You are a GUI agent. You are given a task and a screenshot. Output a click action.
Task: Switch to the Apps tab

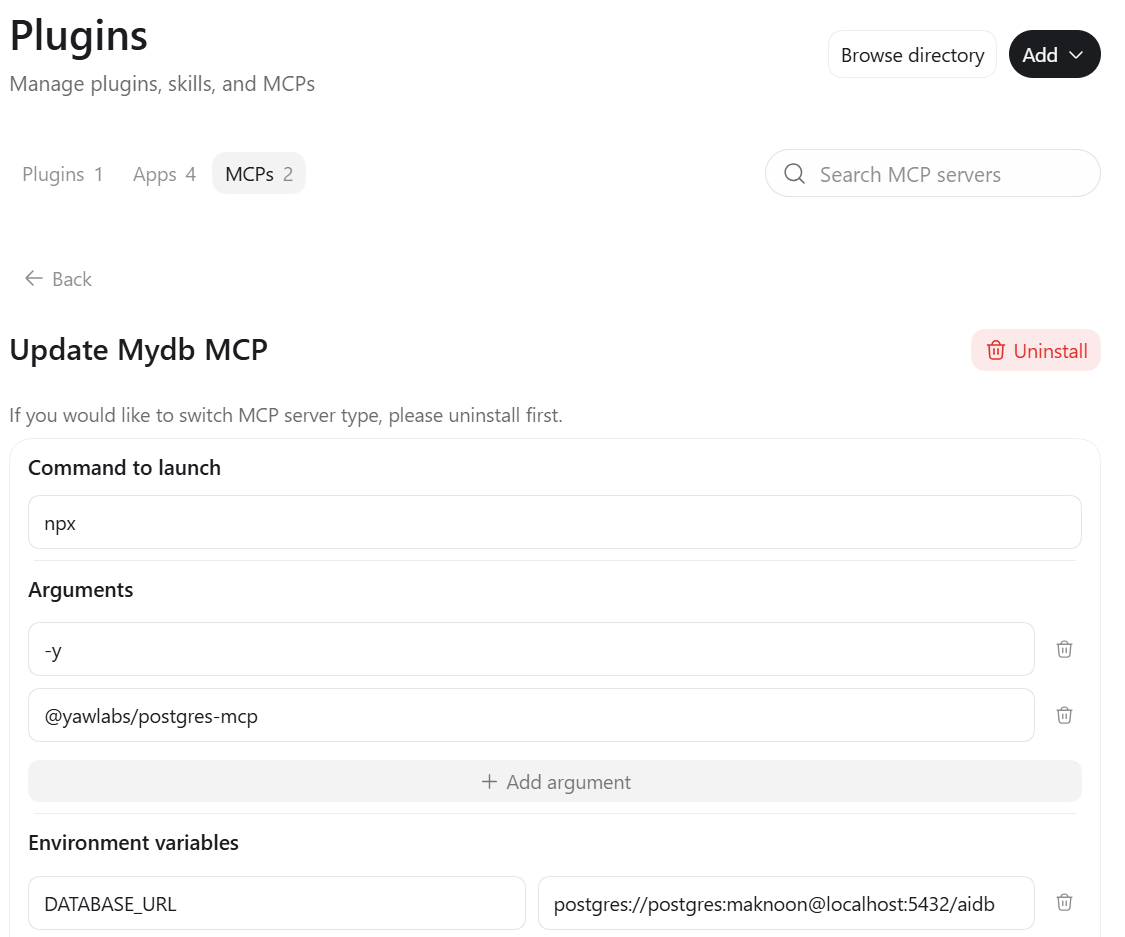pyautogui.click(x=164, y=174)
